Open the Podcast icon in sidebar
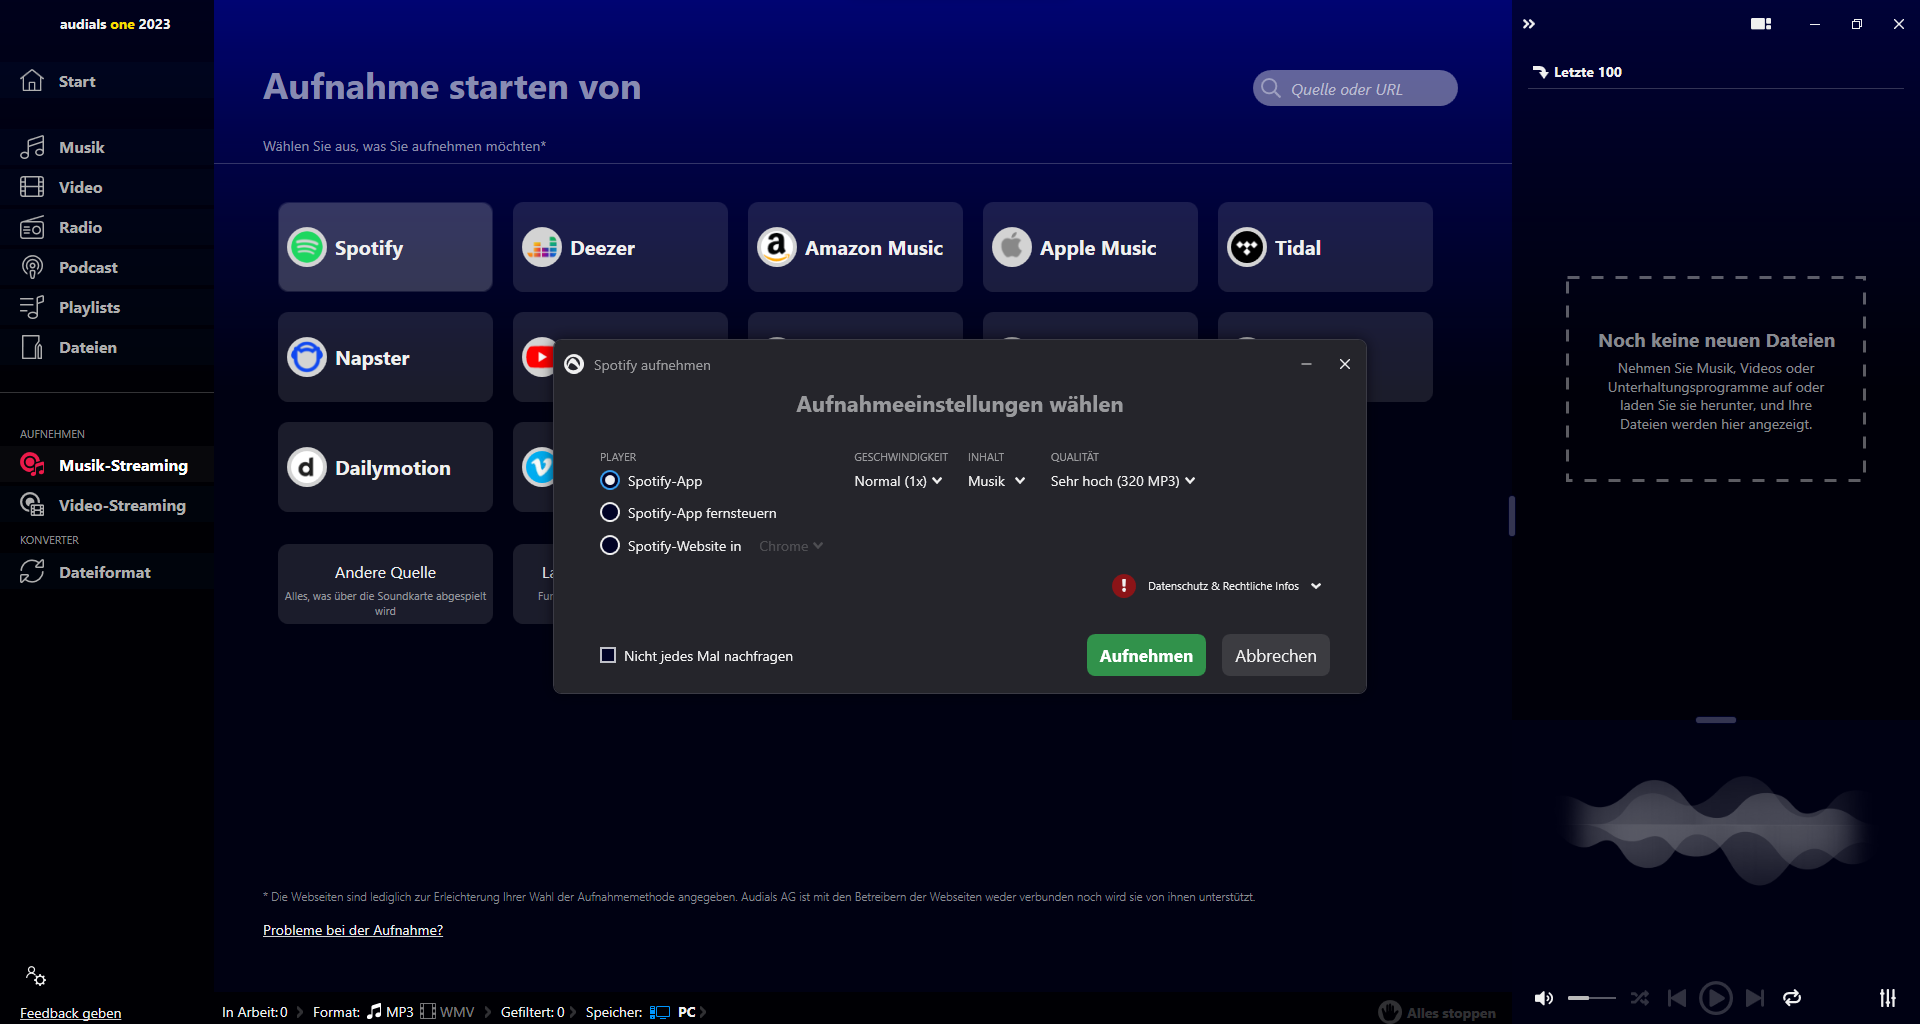Image resolution: width=1920 pixels, height=1024 pixels. coord(32,267)
